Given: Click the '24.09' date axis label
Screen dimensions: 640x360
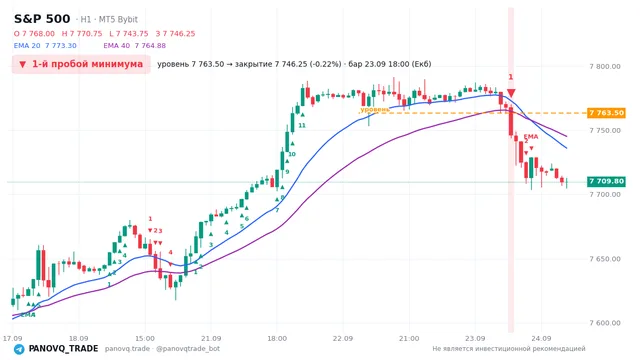Looking at the screenshot, I should pos(541,338).
